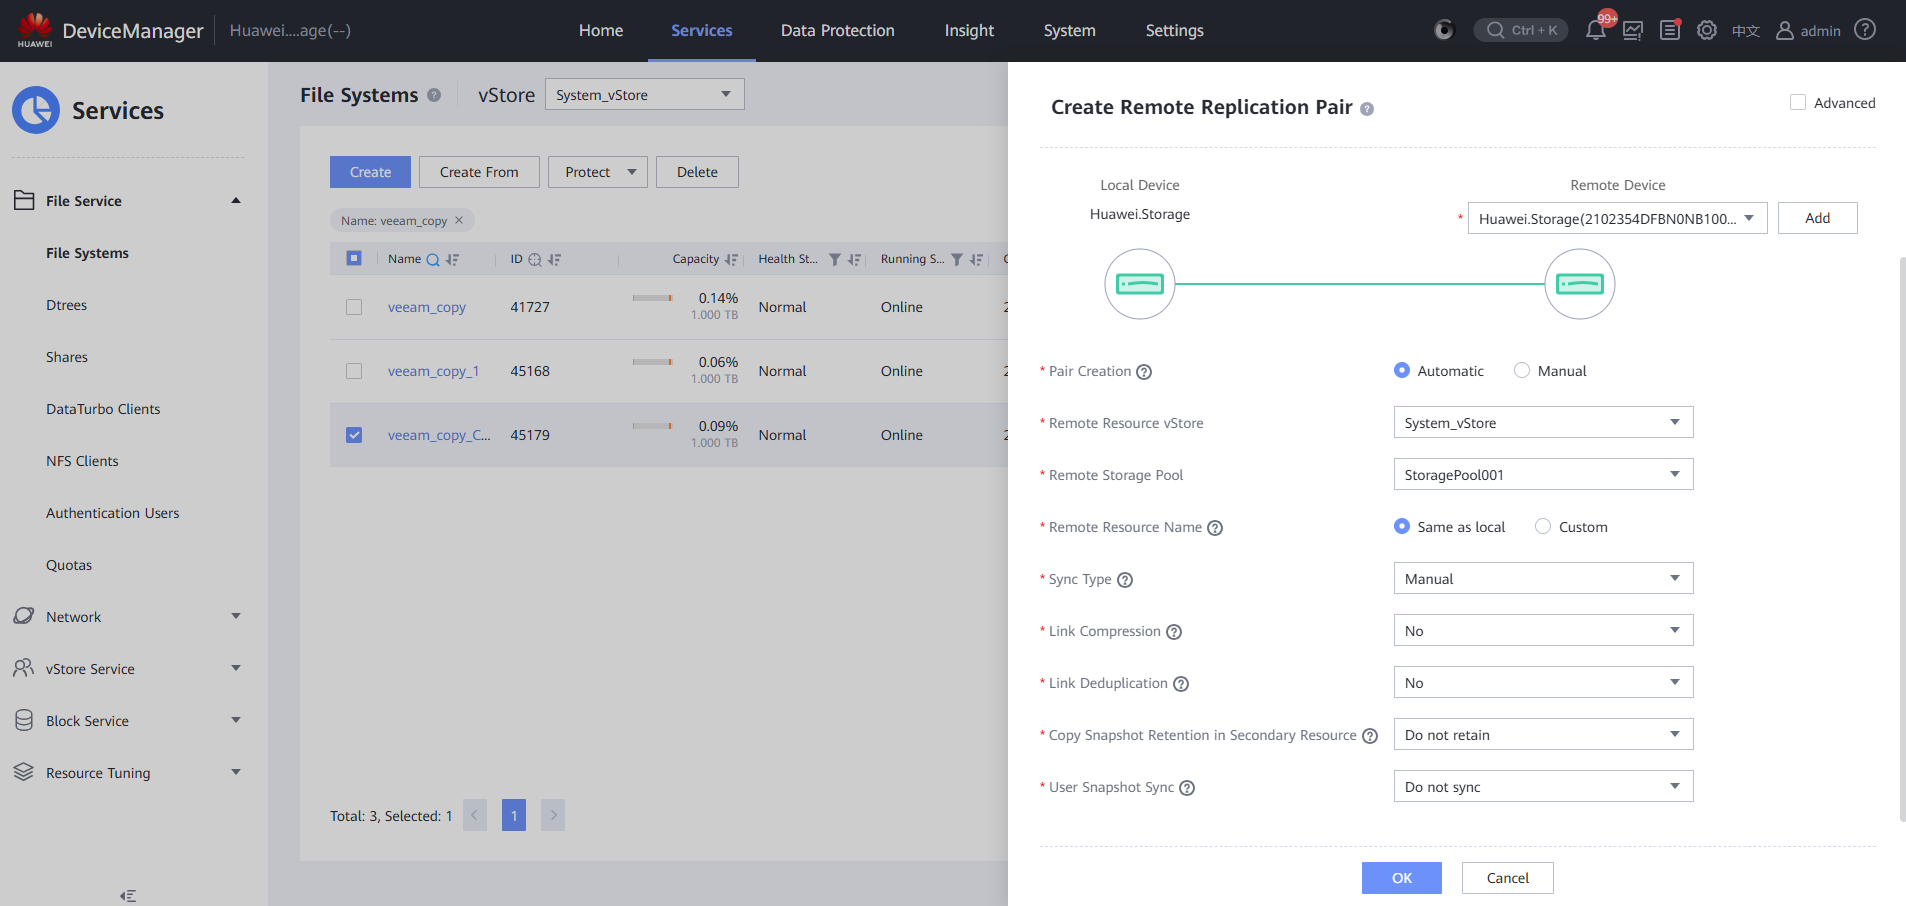Screen dimensions: 1906x906
Task: Select the Manual pair creation radio button
Action: [x=1522, y=370]
